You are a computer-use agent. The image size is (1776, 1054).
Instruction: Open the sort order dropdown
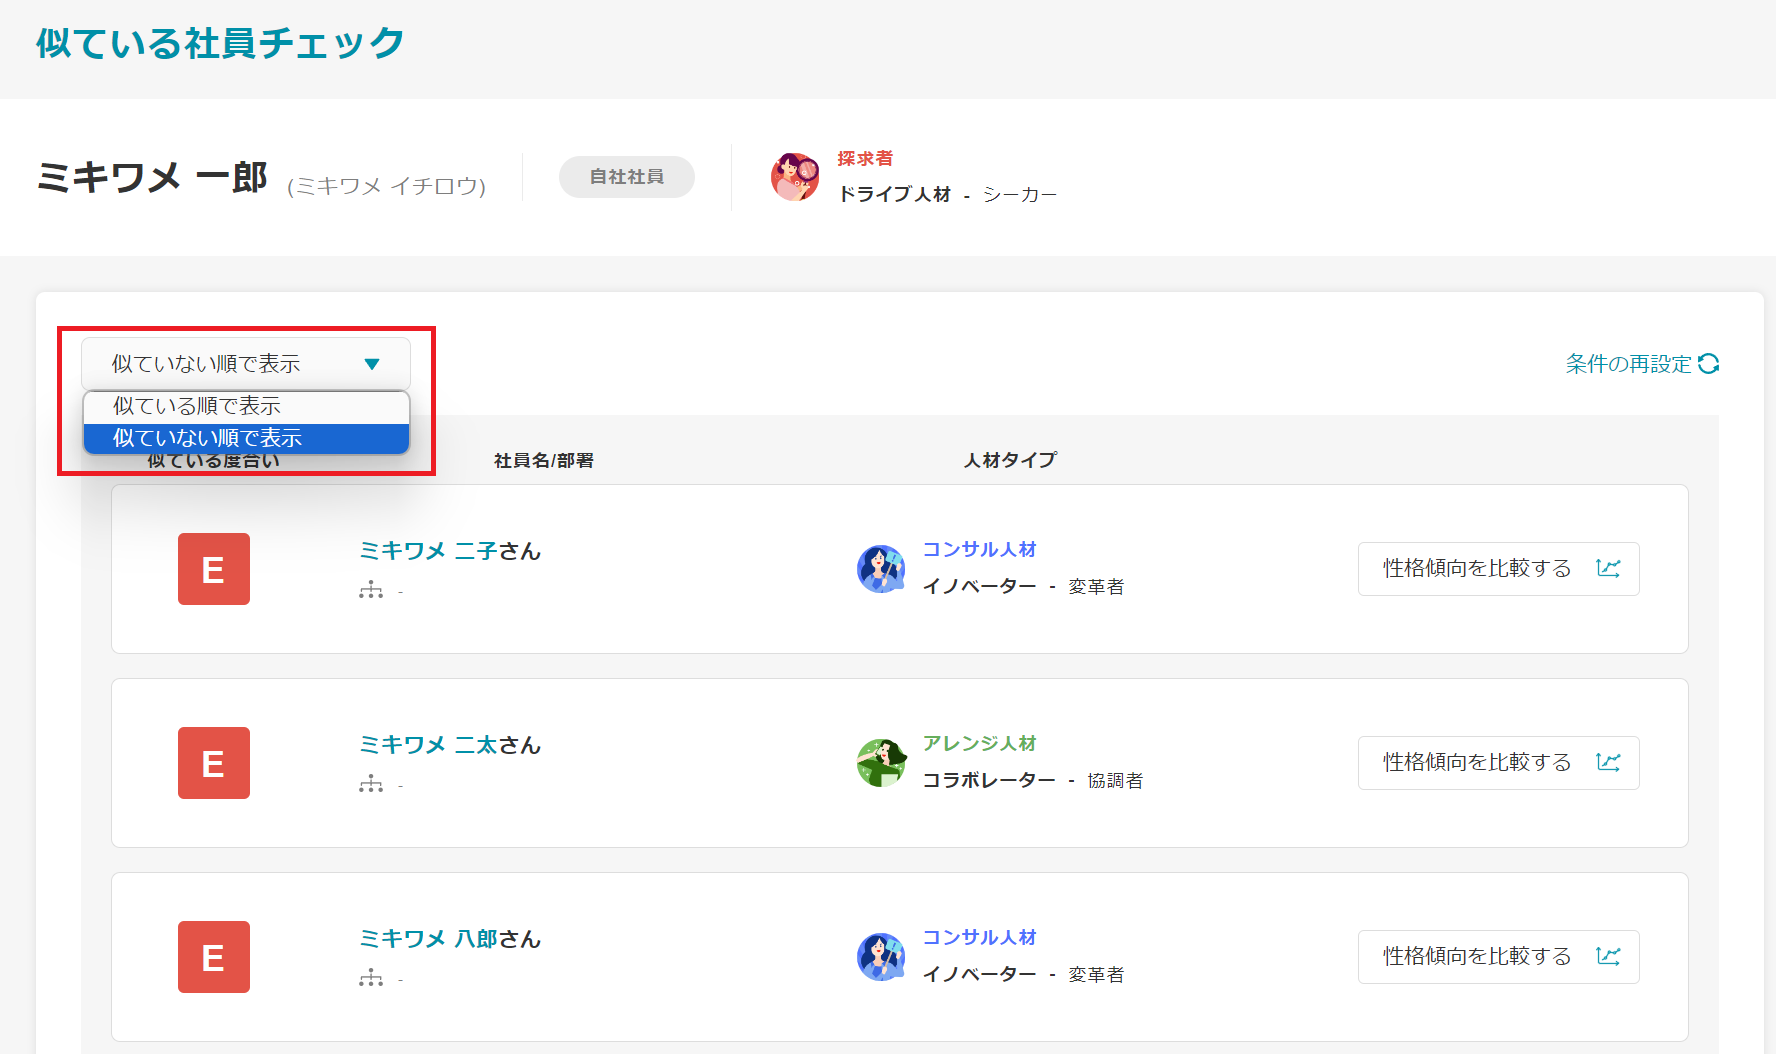[x=245, y=363]
